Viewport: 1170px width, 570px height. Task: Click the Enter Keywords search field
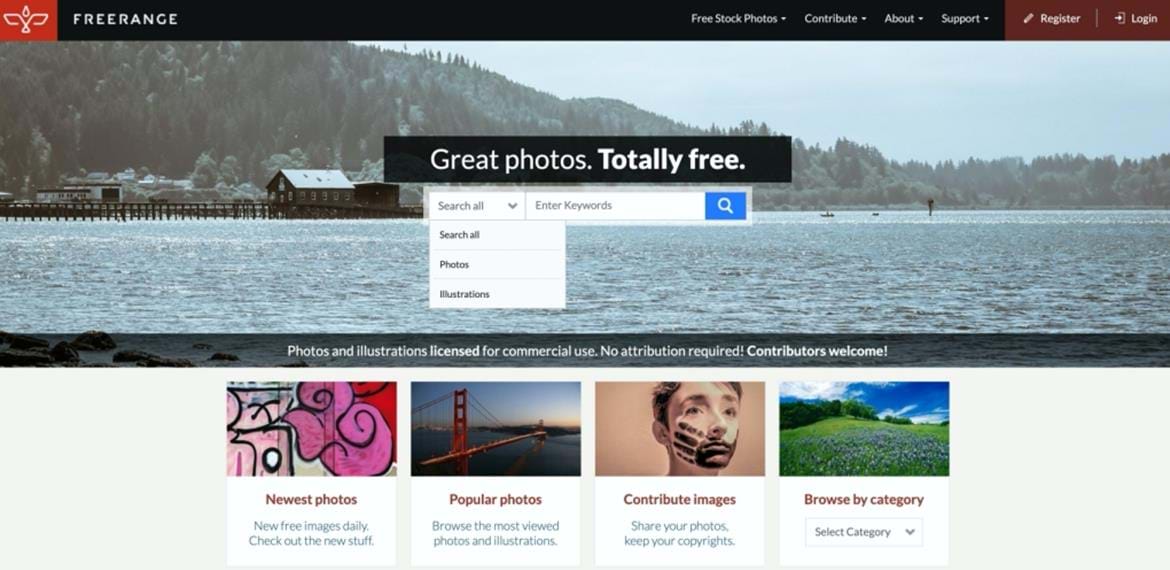point(615,206)
